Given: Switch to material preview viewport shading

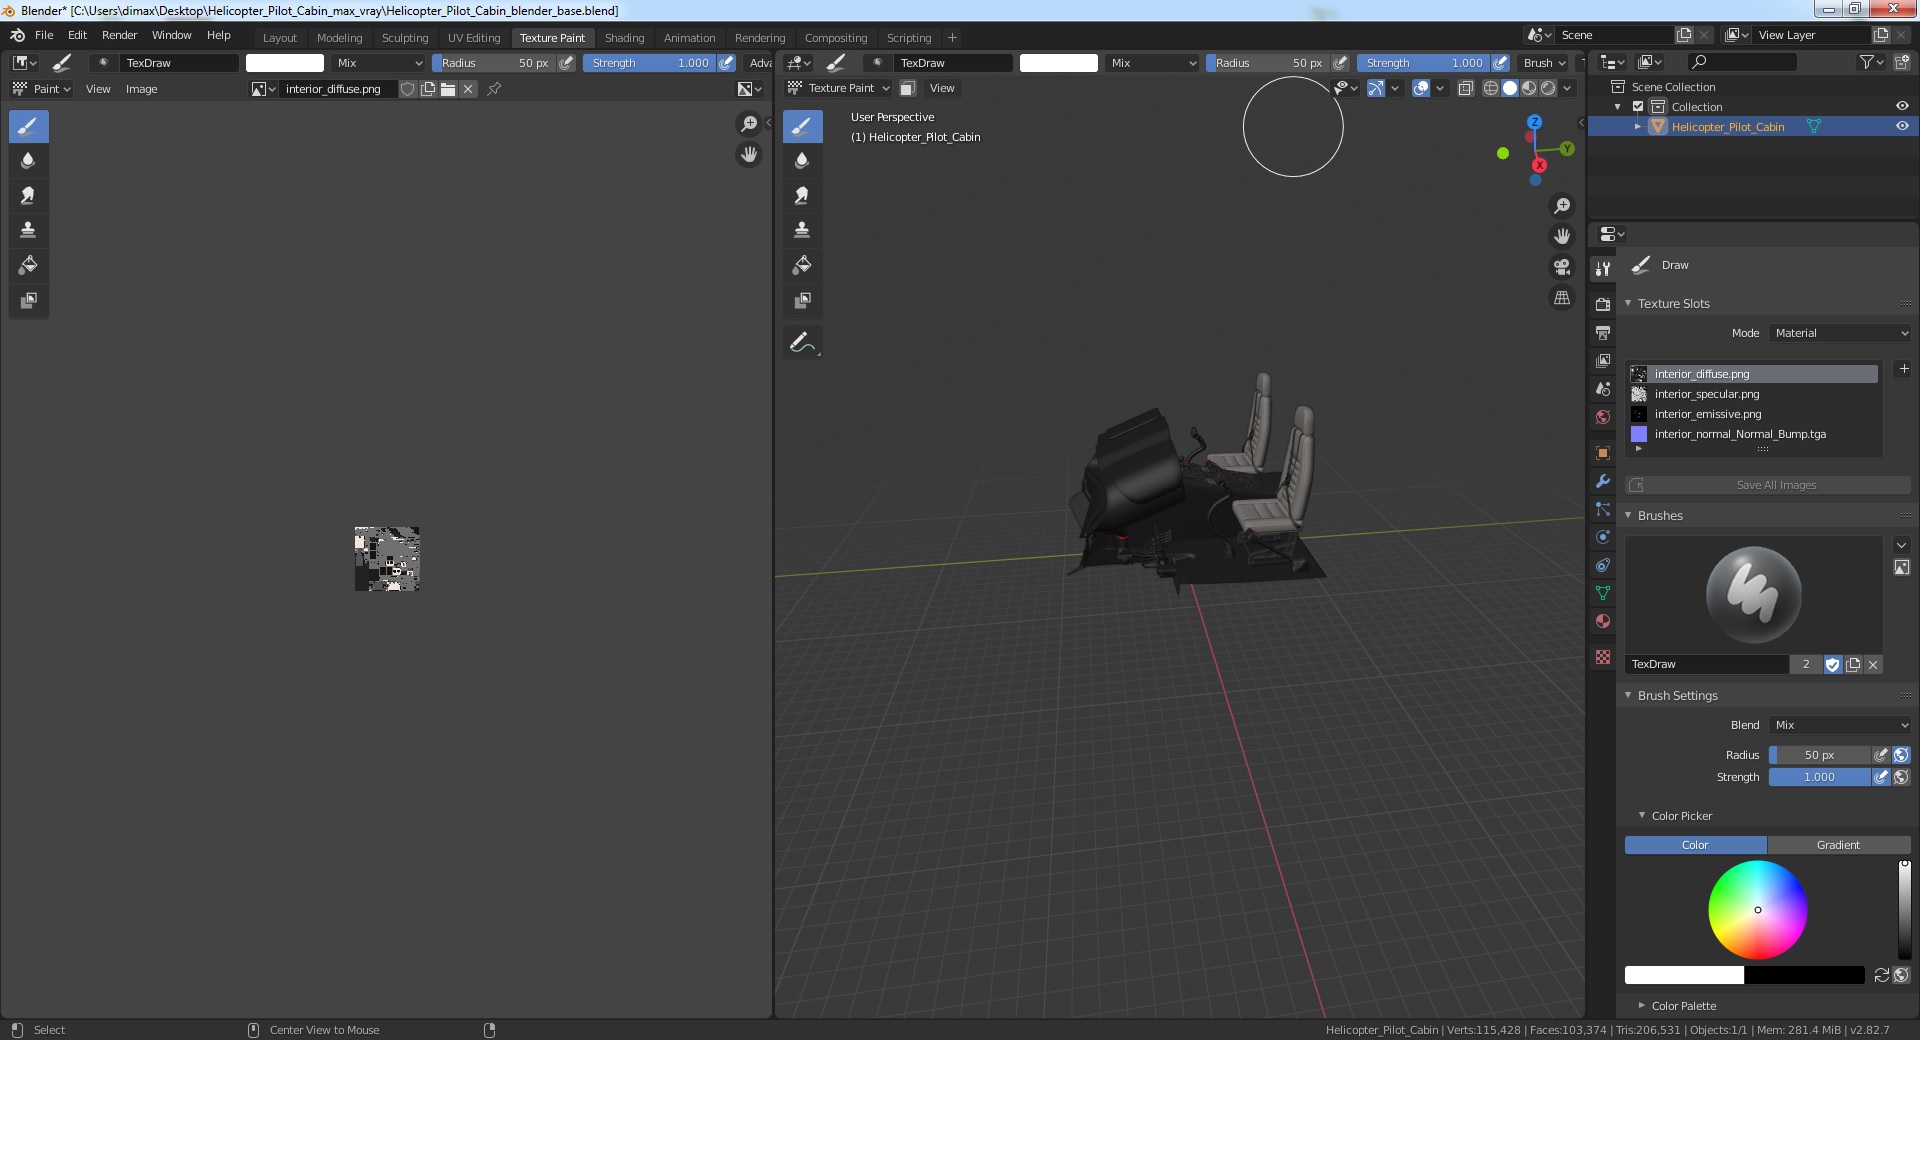Looking at the screenshot, I should (x=1529, y=88).
